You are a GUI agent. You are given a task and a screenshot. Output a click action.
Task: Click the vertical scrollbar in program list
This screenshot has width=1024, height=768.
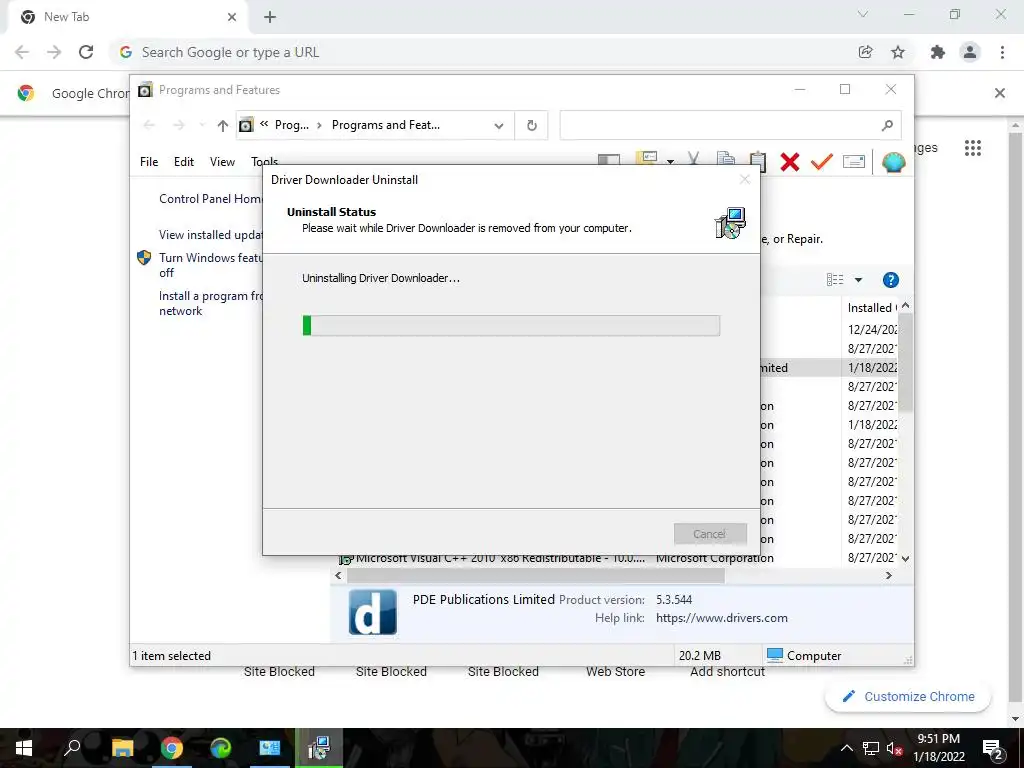[x=905, y=362]
